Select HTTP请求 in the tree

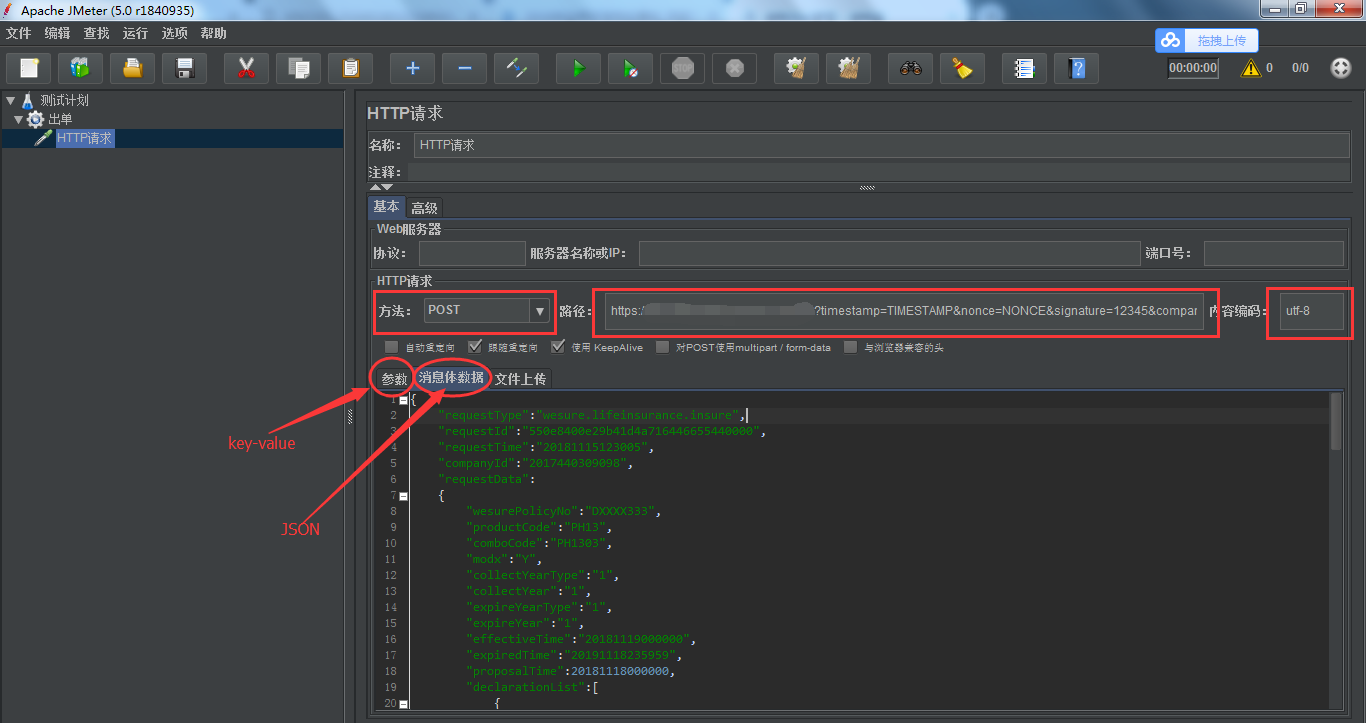point(84,138)
